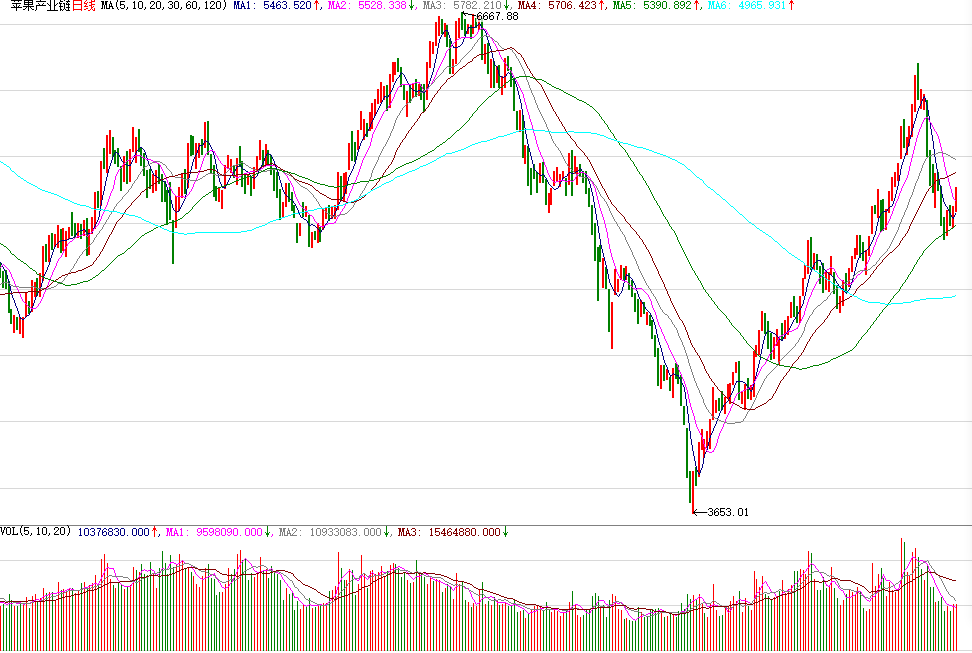Image resolution: width=972 pixels, height=653 pixels.
Task: Click the 6667.88 high price label
Action: [498, 17]
